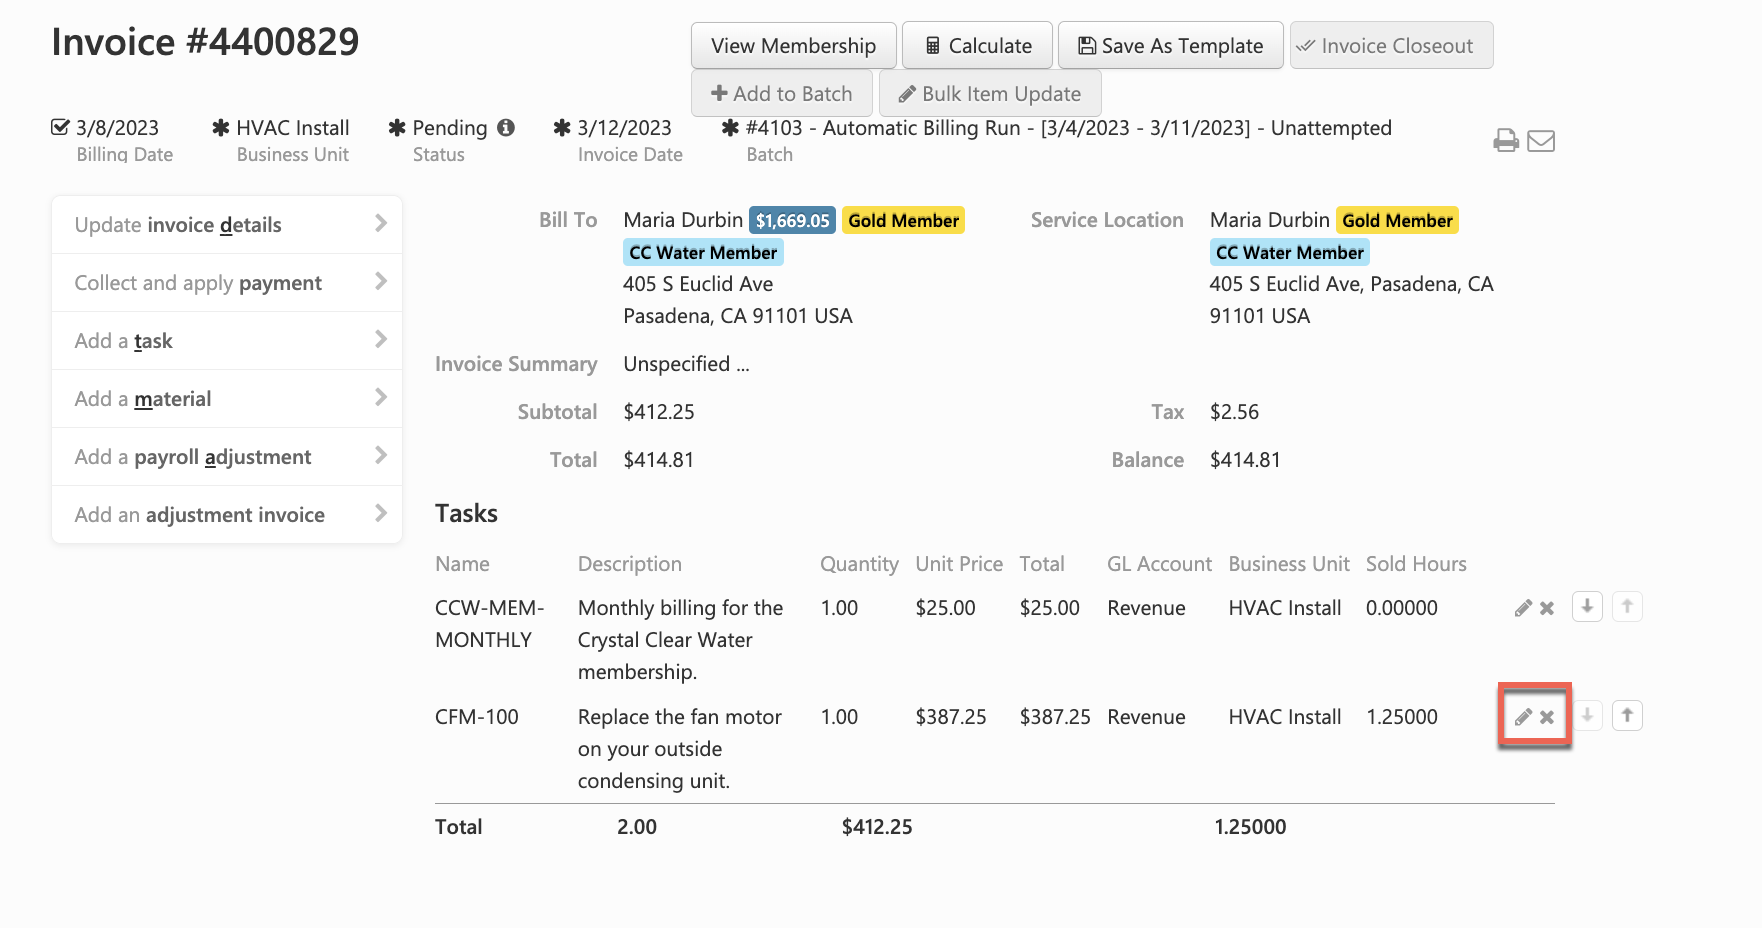
Task: Click the email invoice envelope icon
Action: pyautogui.click(x=1541, y=141)
